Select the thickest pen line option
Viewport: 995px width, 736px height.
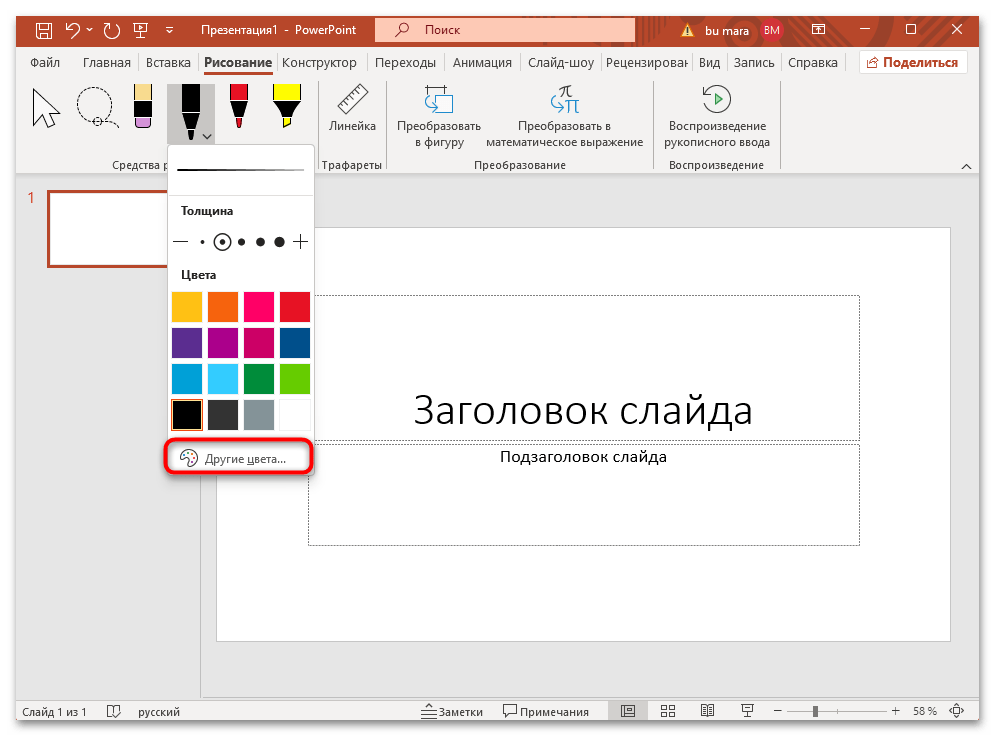[x=280, y=241]
